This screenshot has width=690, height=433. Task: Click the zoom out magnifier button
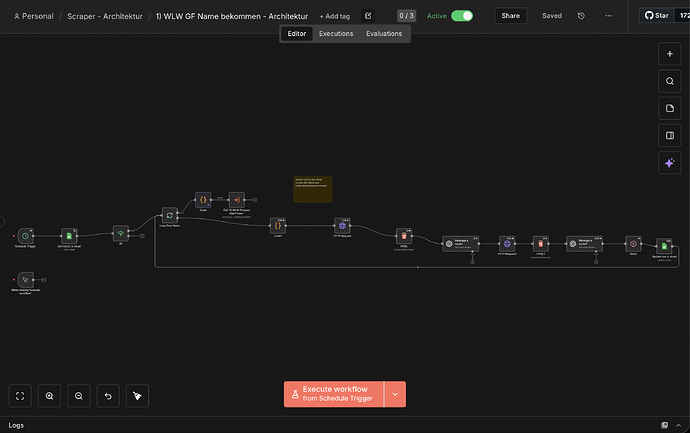pos(79,395)
